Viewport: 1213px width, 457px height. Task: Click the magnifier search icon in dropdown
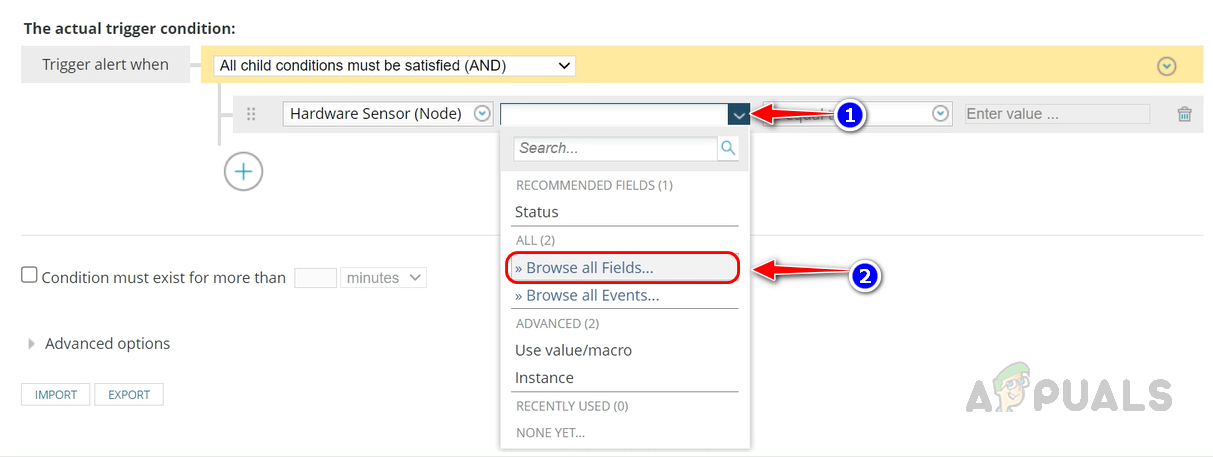tap(728, 148)
